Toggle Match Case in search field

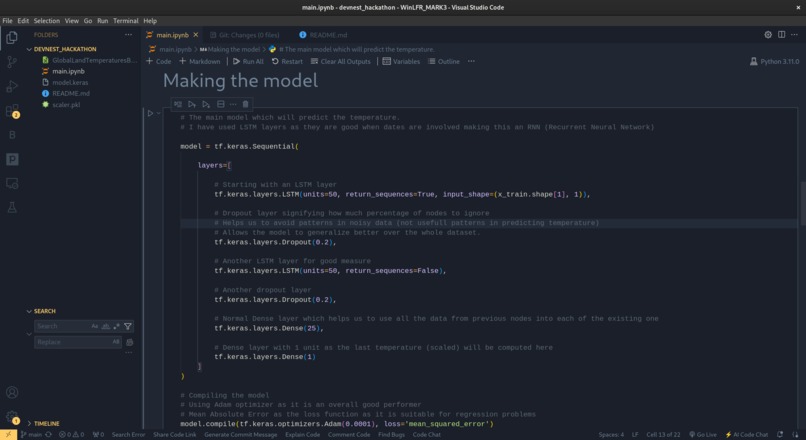click(95, 326)
